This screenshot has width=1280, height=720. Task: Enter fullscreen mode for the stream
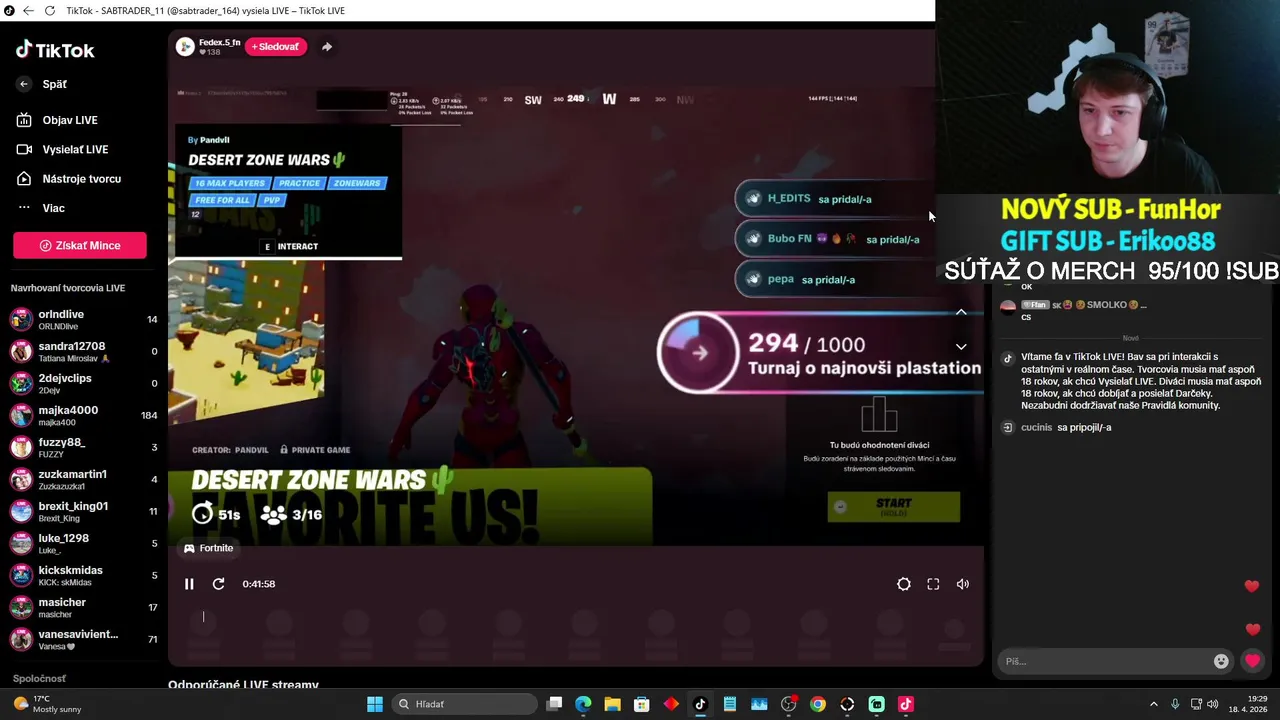(933, 584)
